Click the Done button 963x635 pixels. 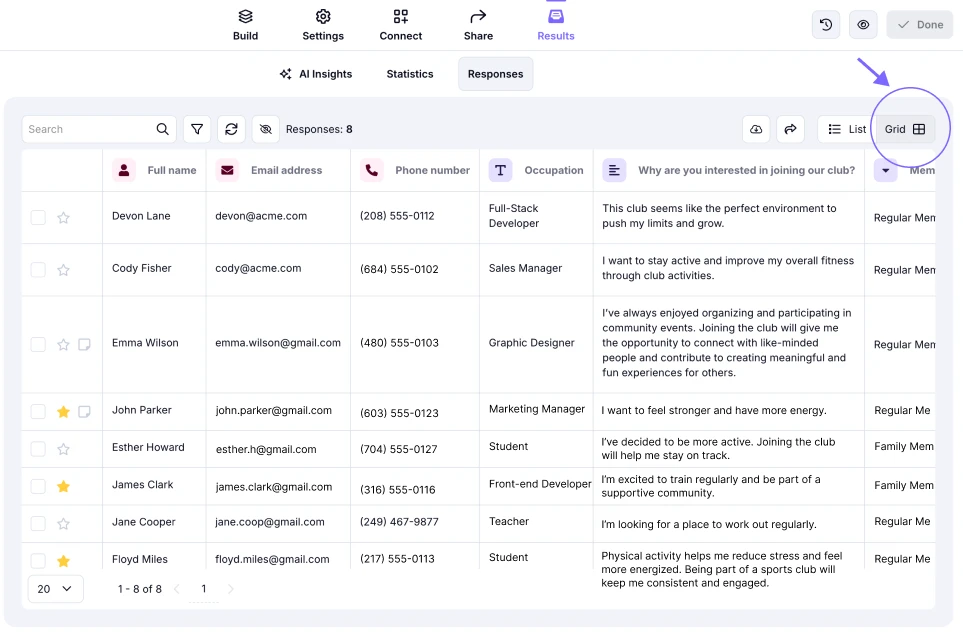[x=919, y=25]
